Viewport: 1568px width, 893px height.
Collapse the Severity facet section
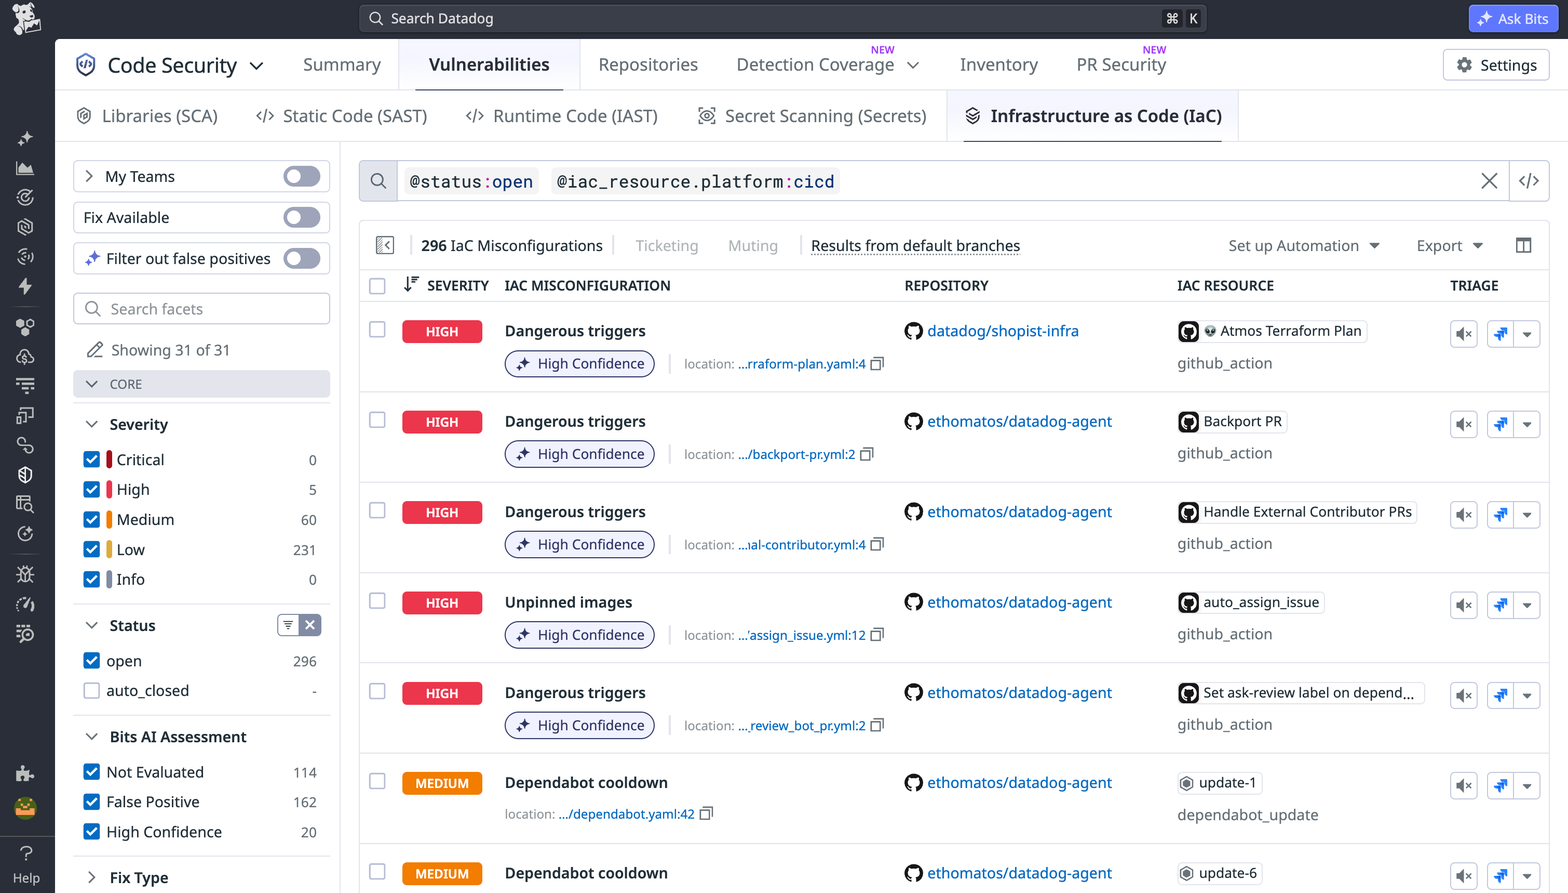(92, 424)
